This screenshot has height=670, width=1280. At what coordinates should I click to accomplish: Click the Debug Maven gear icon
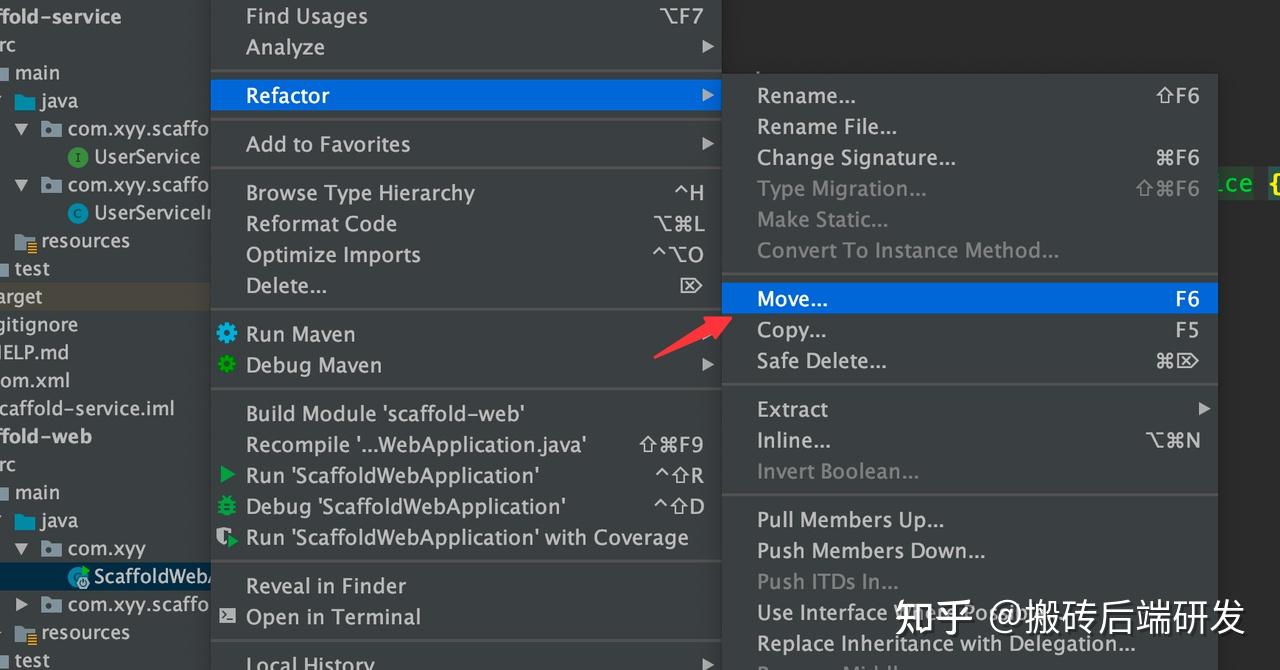(x=227, y=364)
